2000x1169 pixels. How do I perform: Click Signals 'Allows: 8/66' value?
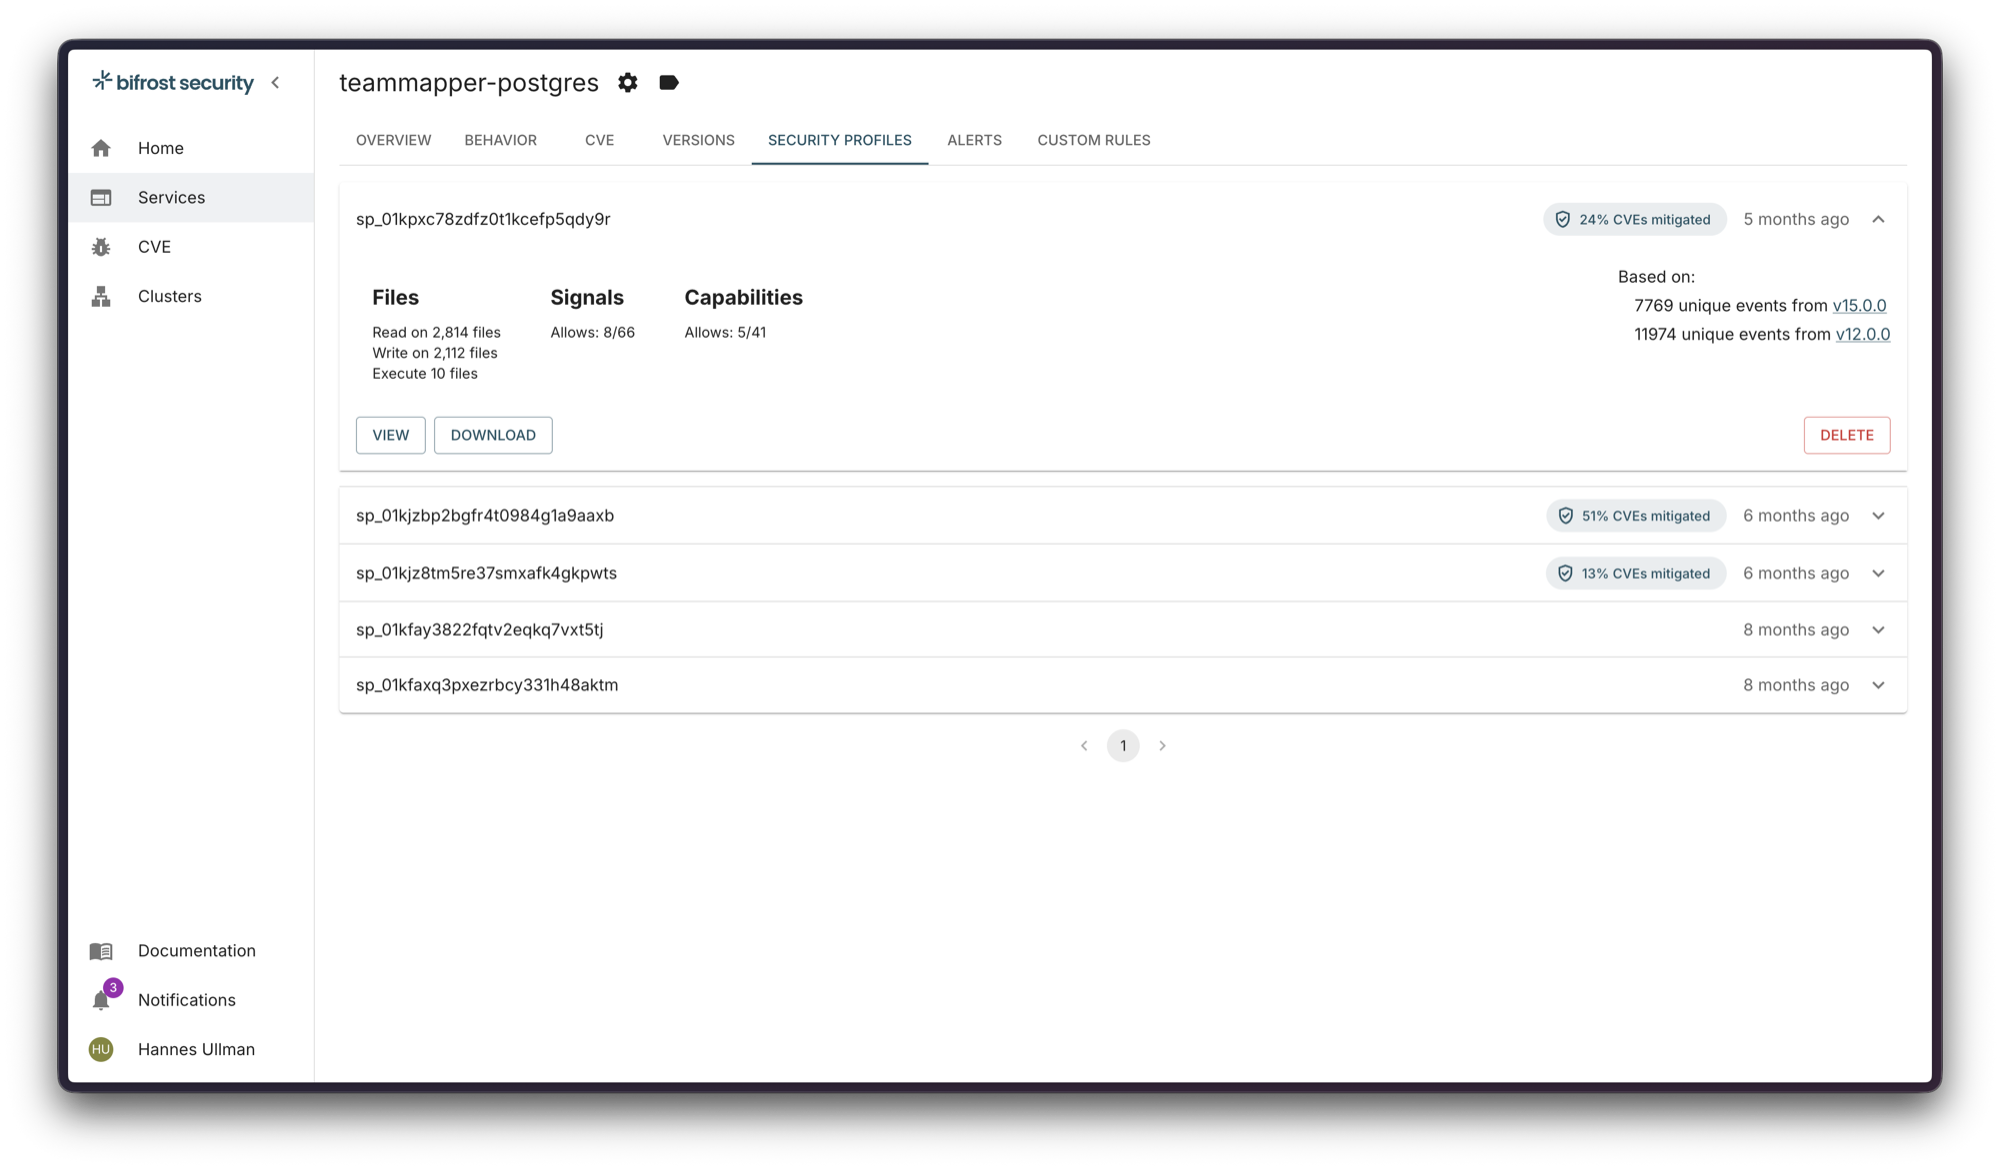(x=593, y=333)
